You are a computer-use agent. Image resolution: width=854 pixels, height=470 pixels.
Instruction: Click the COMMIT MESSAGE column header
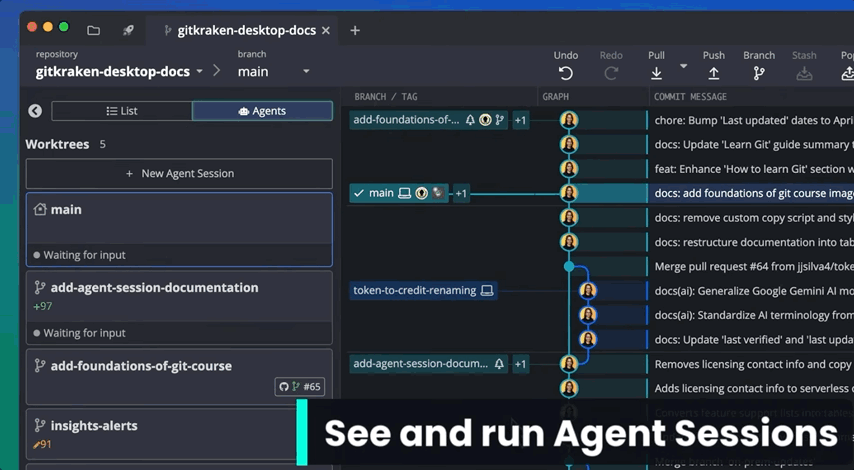(x=690, y=97)
